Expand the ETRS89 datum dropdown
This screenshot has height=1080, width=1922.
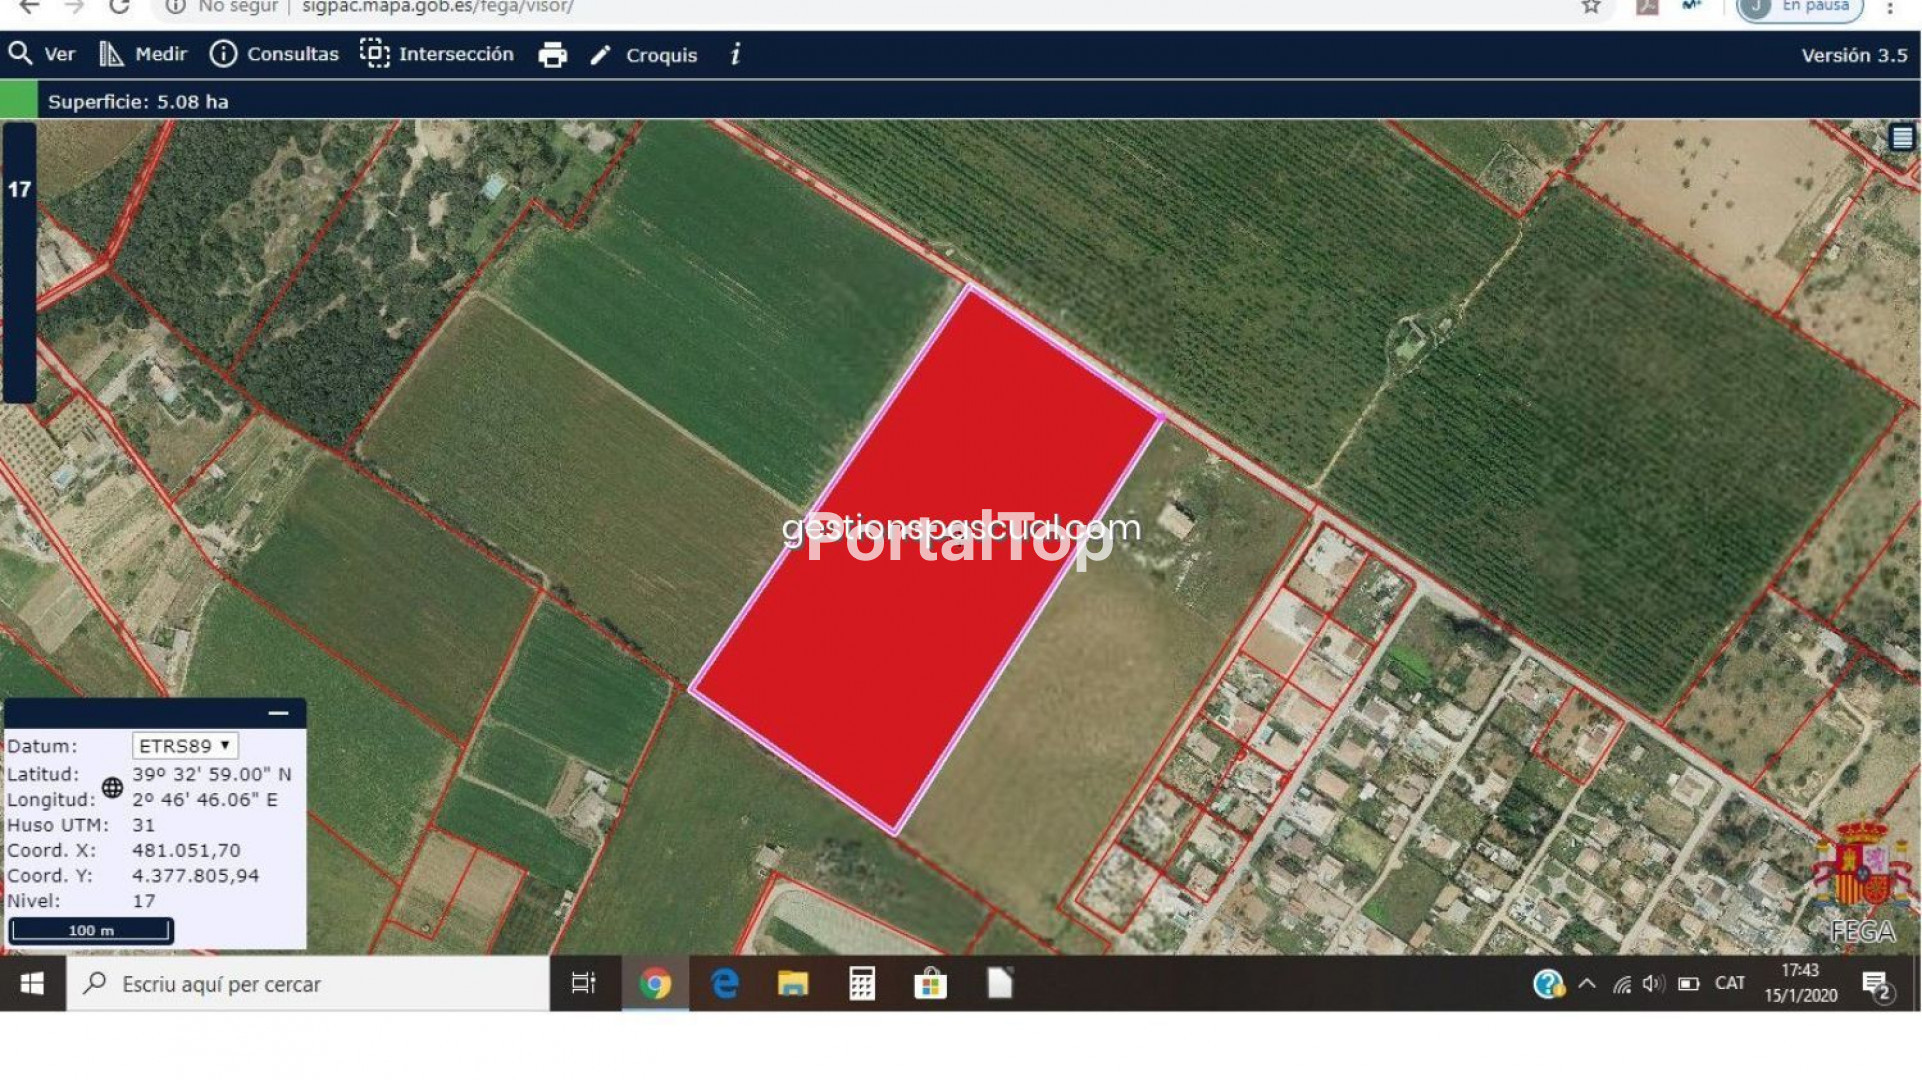[185, 746]
